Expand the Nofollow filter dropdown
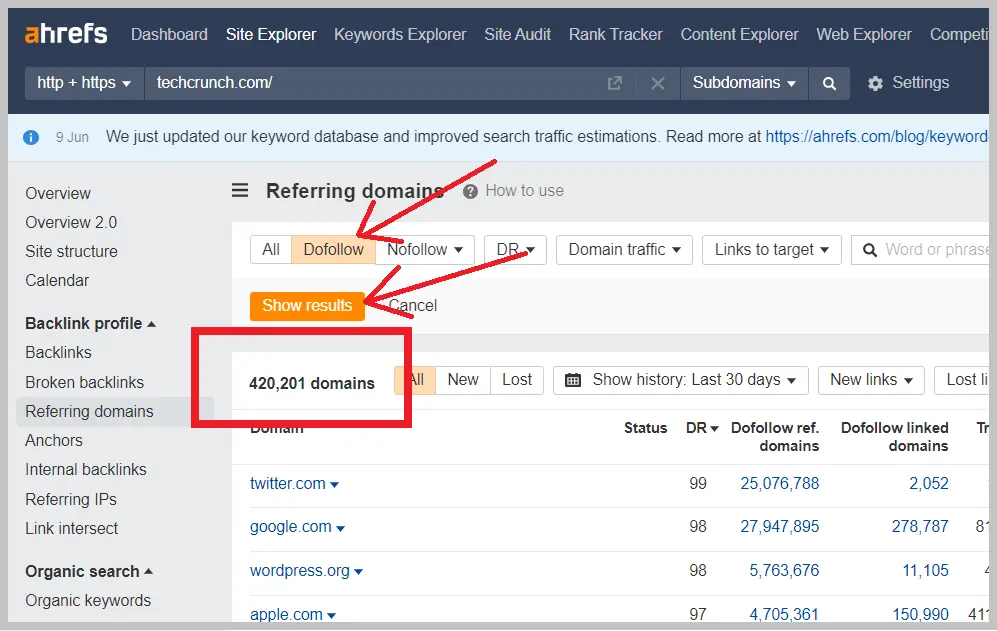The image size is (997, 631). click(x=425, y=249)
